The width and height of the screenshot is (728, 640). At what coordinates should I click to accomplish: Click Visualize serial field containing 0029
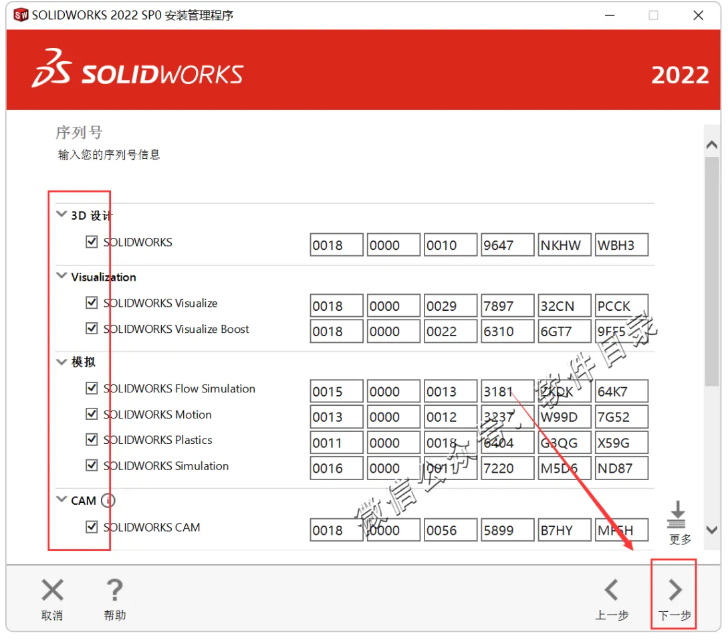click(450, 306)
